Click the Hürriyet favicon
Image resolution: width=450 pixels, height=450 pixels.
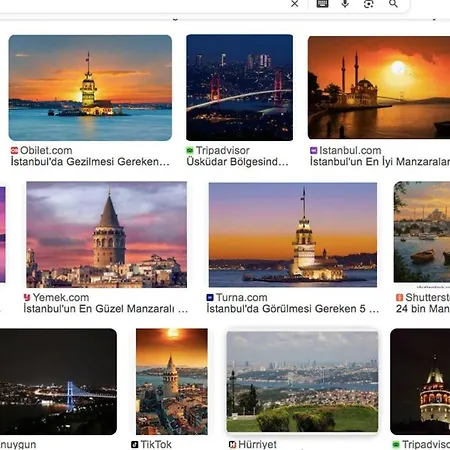[232, 444]
